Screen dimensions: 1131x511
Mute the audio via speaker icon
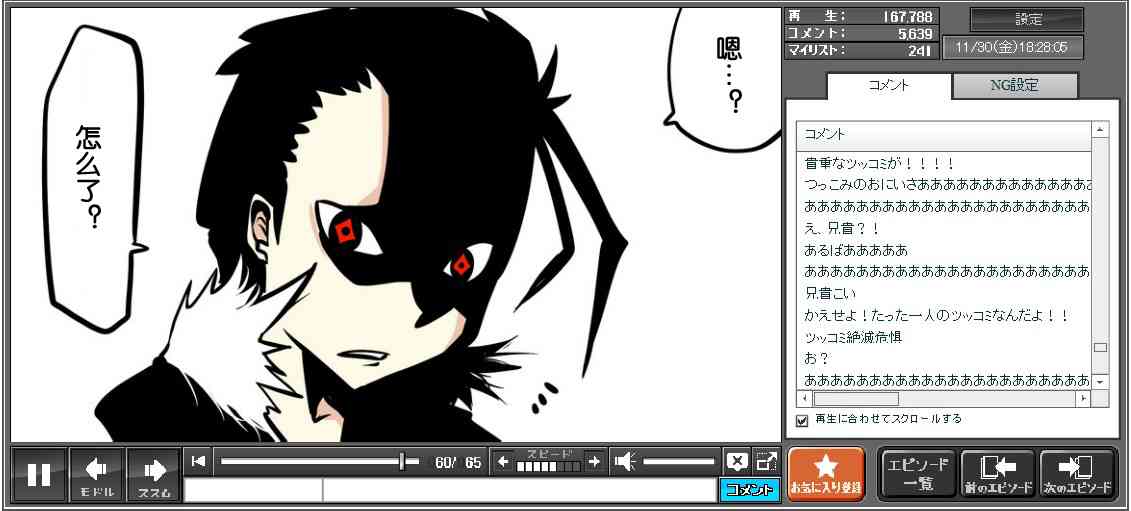pyautogui.click(x=625, y=461)
